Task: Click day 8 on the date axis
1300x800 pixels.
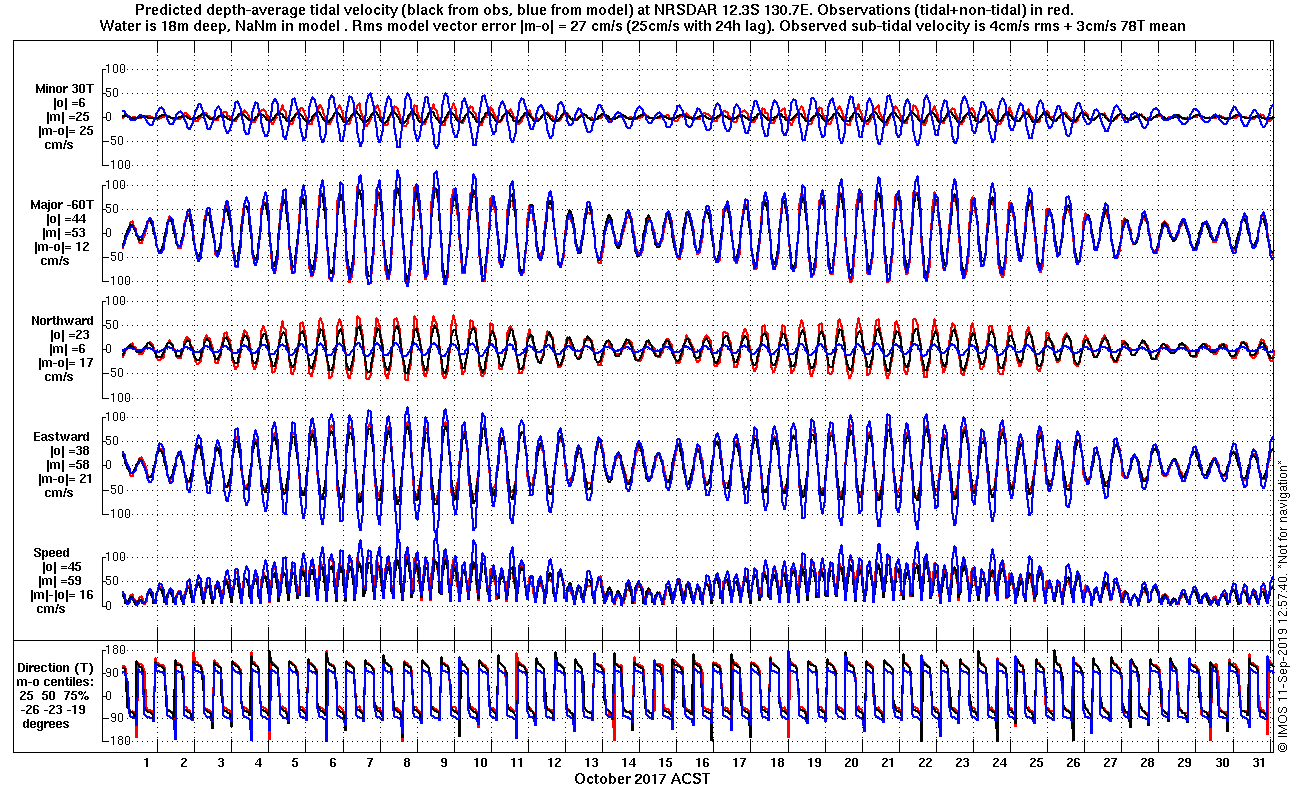Action: [407, 762]
